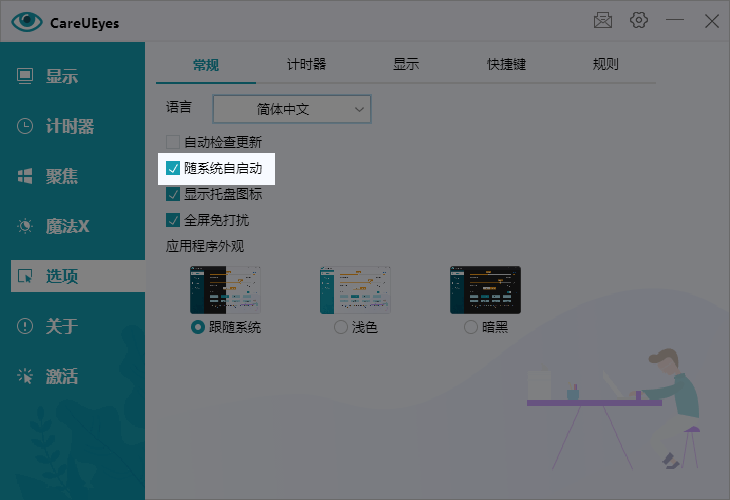This screenshot has height=500, width=730.
Task: Click the 语言 label
Action: point(179,108)
